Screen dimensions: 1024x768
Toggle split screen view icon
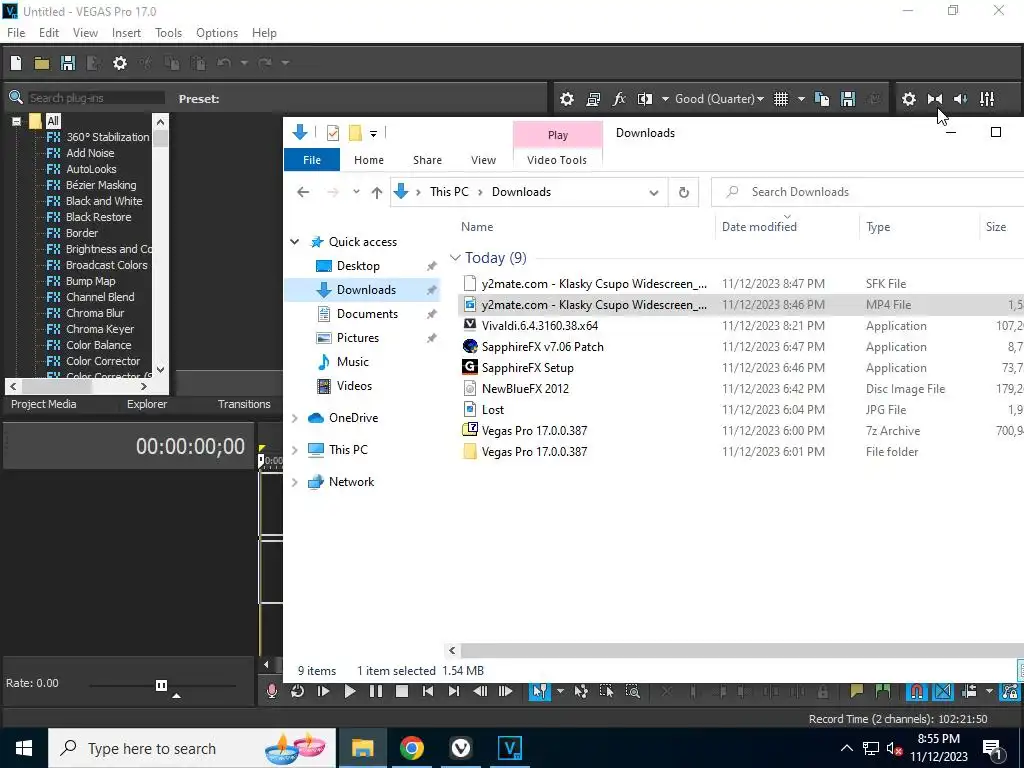pyautogui.click(x=645, y=99)
